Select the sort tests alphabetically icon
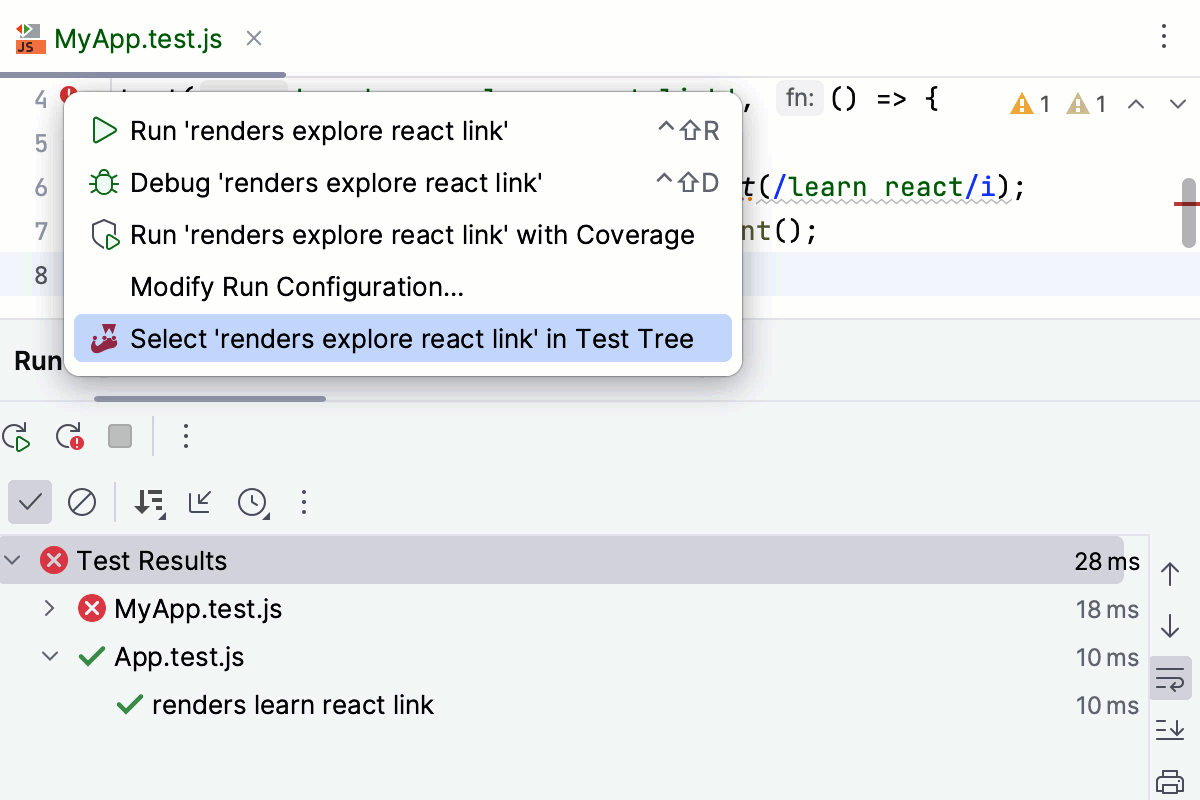The image size is (1200, 800). [x=150, y=503]
